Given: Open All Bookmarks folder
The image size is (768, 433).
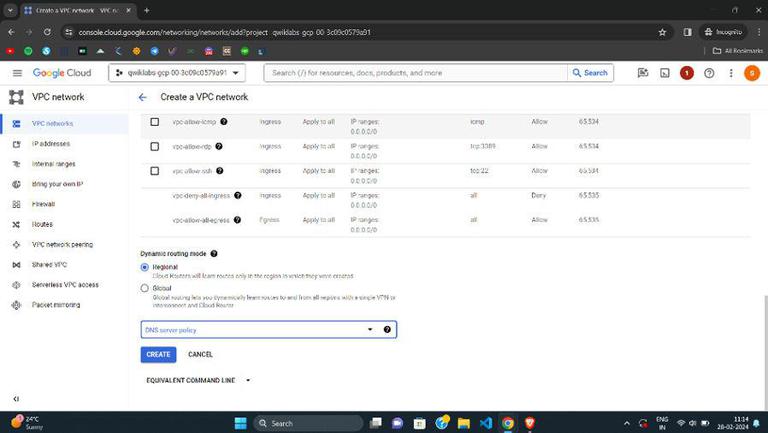Looking at the screenshot, I should click(x=738, y=51).
